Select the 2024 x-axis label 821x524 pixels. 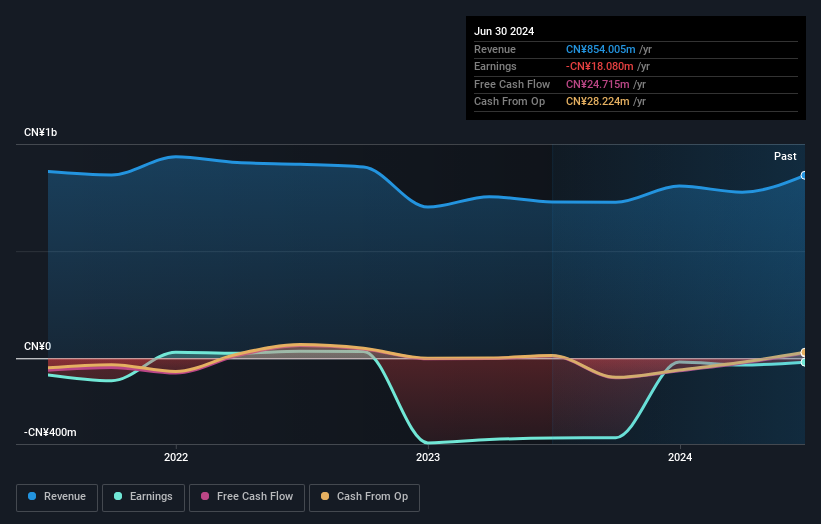pos(680,457)
